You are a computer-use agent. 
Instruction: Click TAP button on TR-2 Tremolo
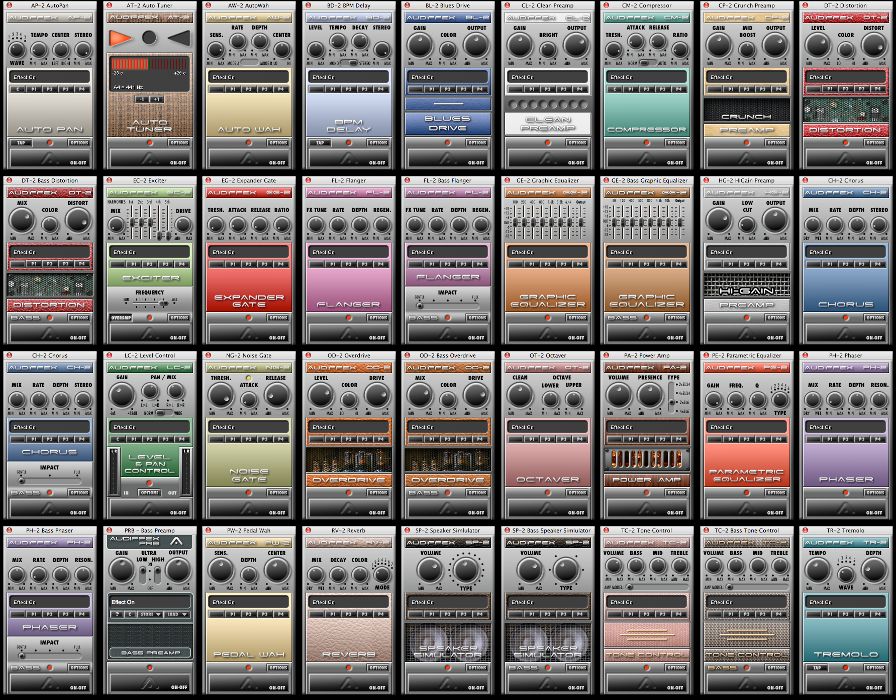(x=817, y=667)
